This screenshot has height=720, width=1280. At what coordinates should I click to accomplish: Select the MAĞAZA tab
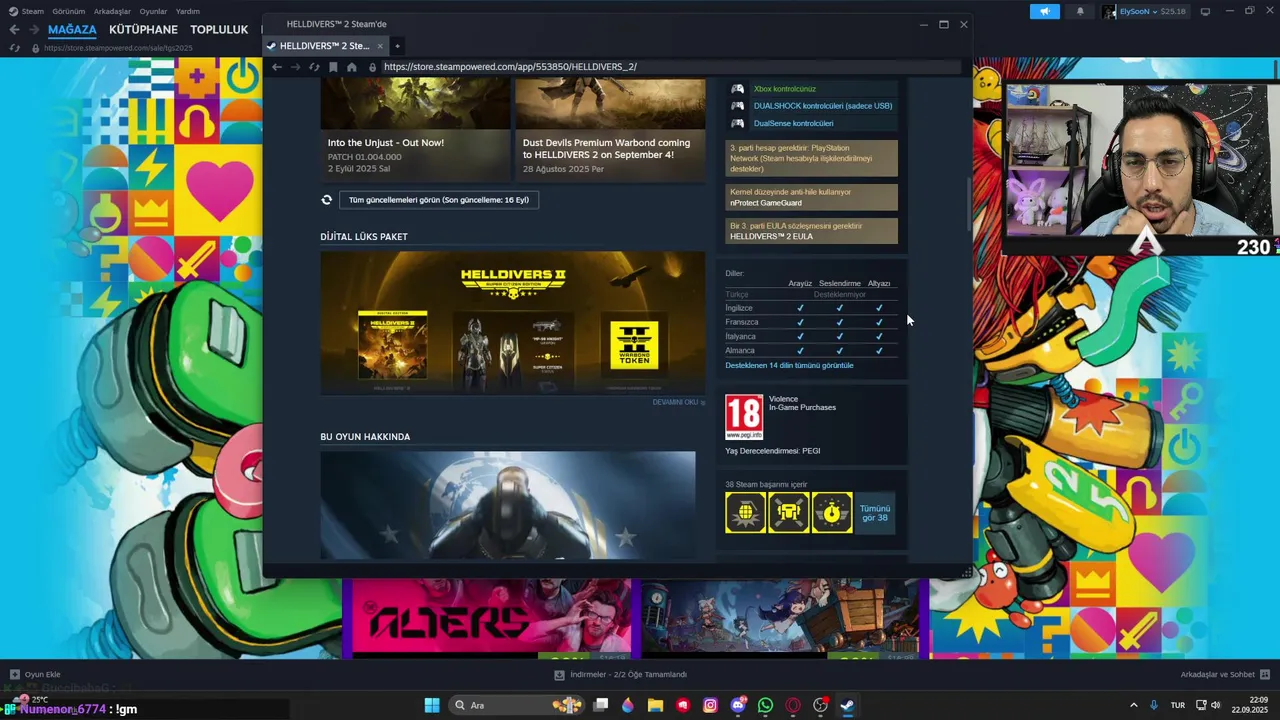pos(72,30)
